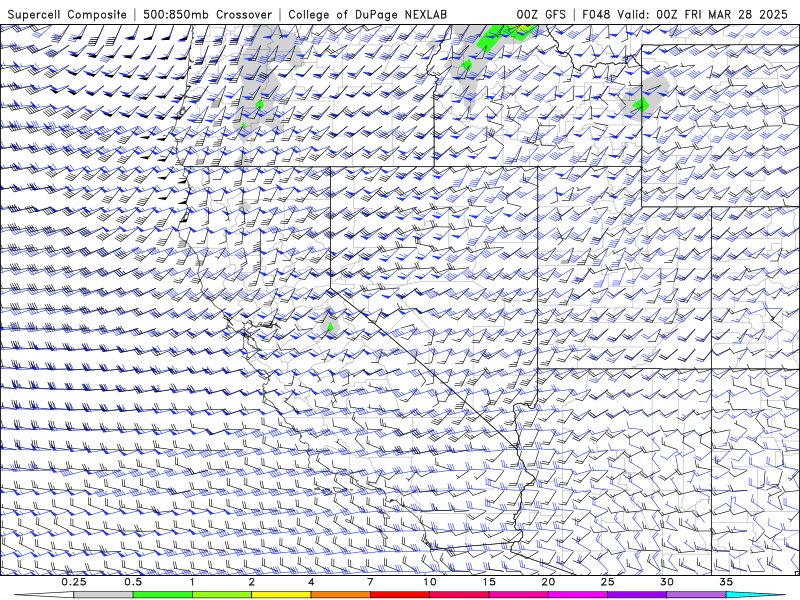Click the bright green 0.5–1 legend swatch
Image resolution: width=800 pixels, height=600 pixels.
click(162, 595)
